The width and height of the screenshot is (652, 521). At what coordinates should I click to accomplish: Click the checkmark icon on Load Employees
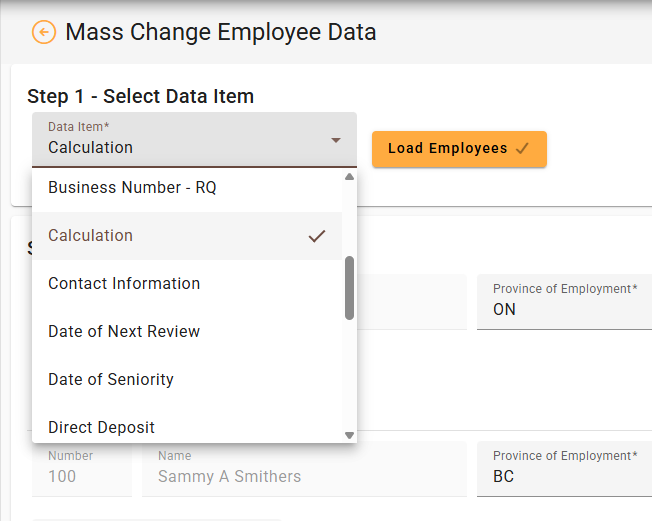point(522,149)
